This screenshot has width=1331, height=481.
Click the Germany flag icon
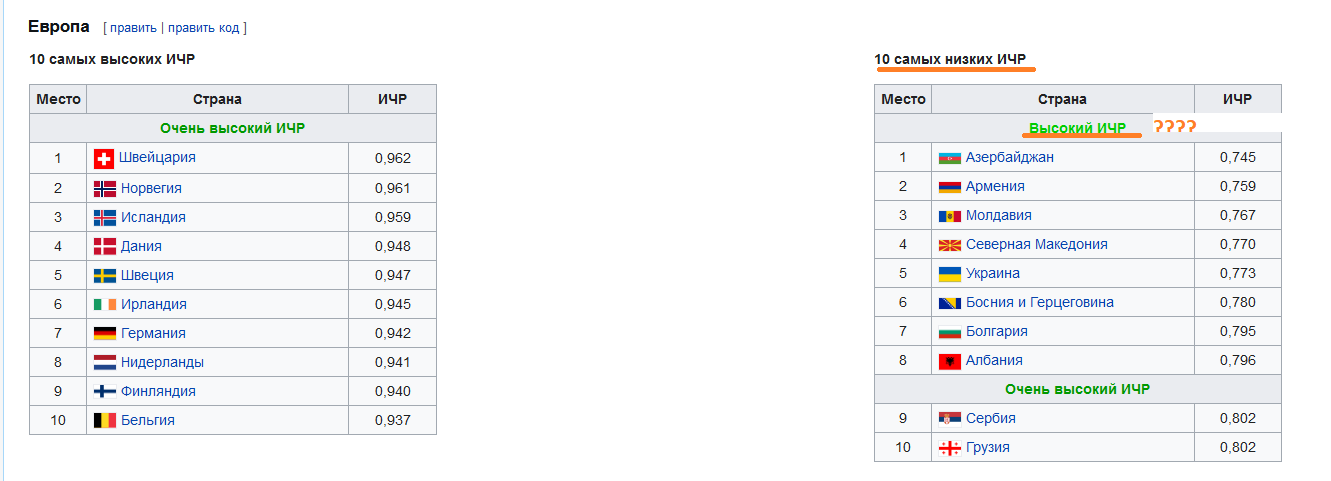tap(104, 333)
